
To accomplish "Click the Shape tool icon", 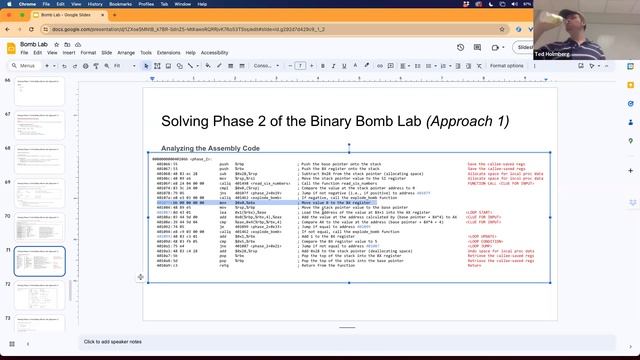I will 179,66.
